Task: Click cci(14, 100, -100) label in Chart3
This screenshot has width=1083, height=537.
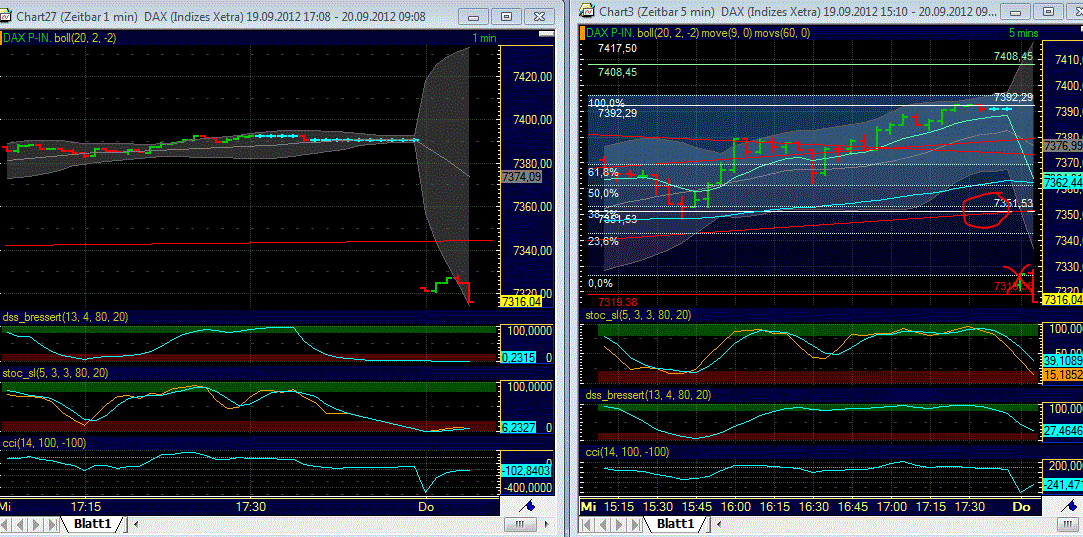Action: 626,452
